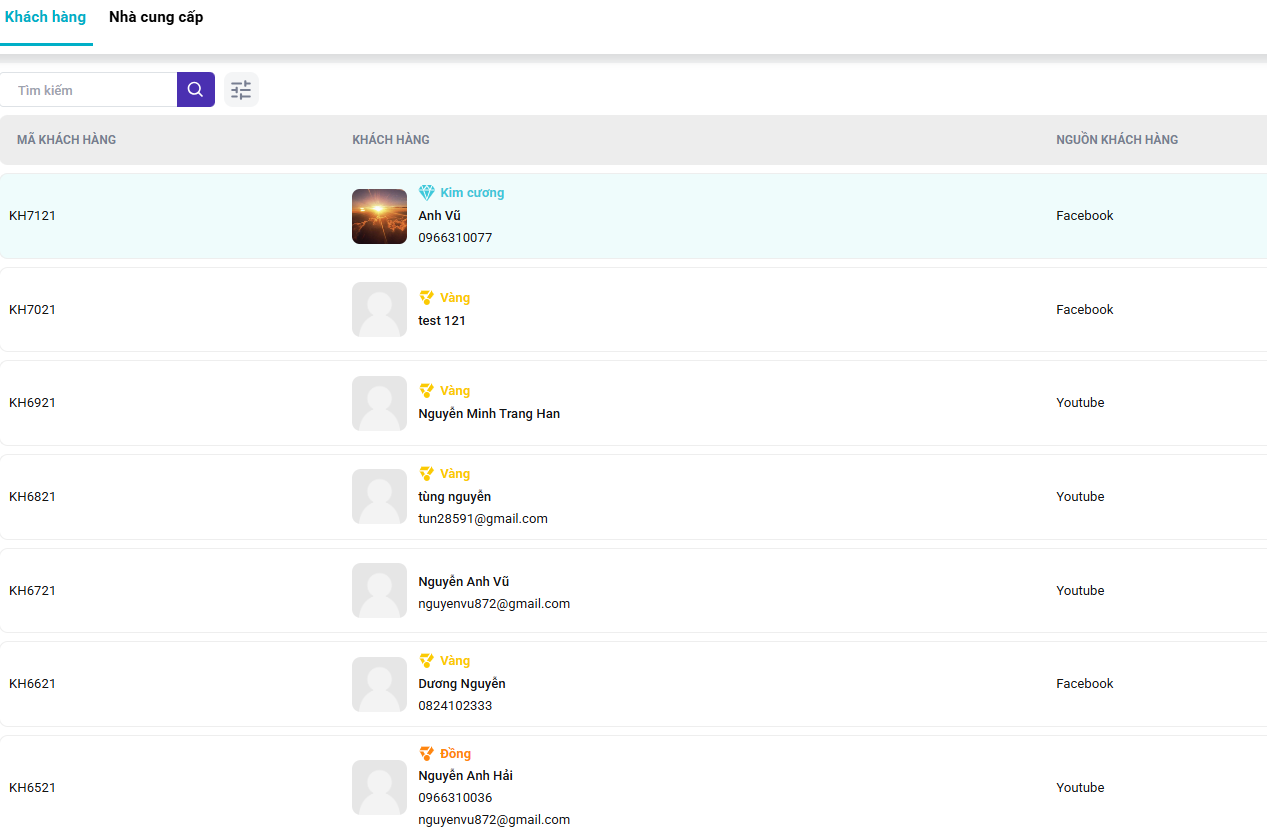Select customer name Nguyễn Minh Trang Han
Image resolution: width=1267 pixels, height=832 pixels.
[x=489, y=414]
